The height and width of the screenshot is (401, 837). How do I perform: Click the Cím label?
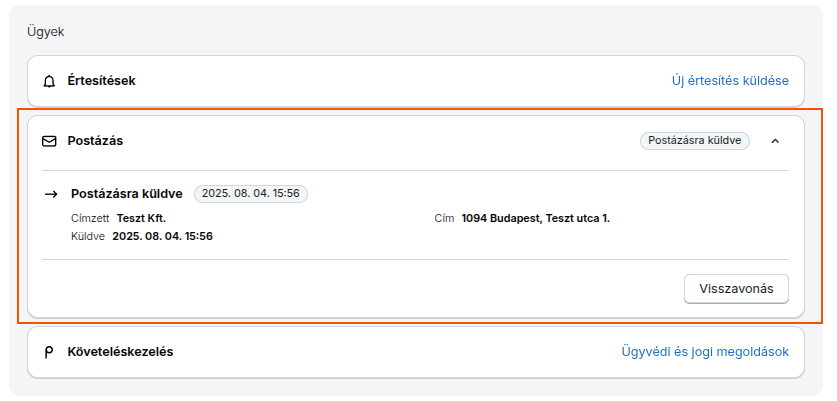point(445,218)
